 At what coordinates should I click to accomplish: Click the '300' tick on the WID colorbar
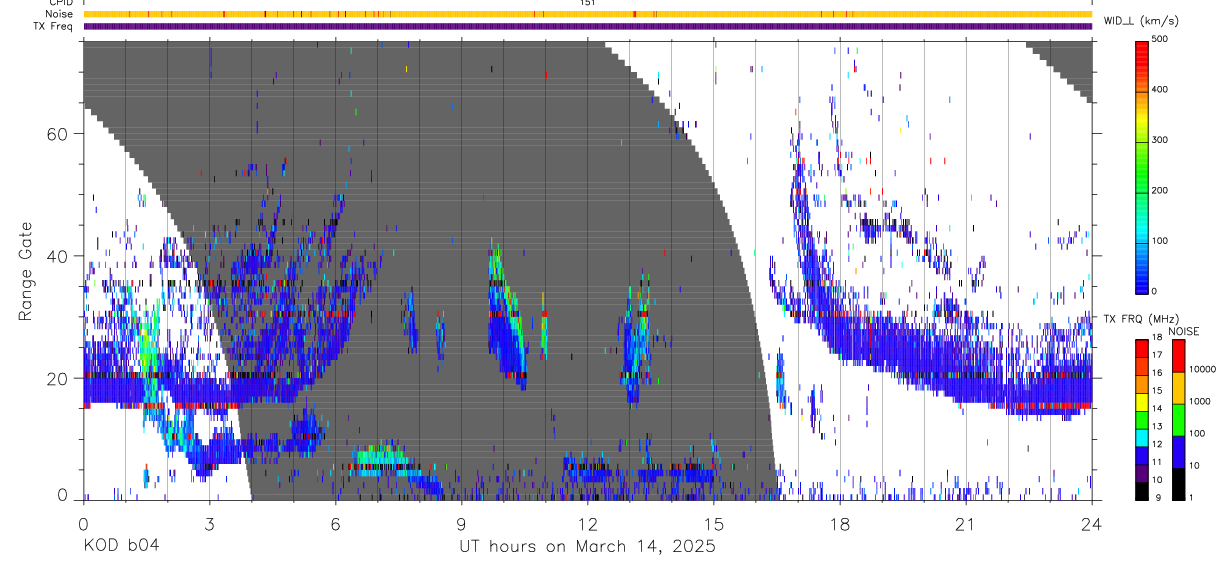1160,140
